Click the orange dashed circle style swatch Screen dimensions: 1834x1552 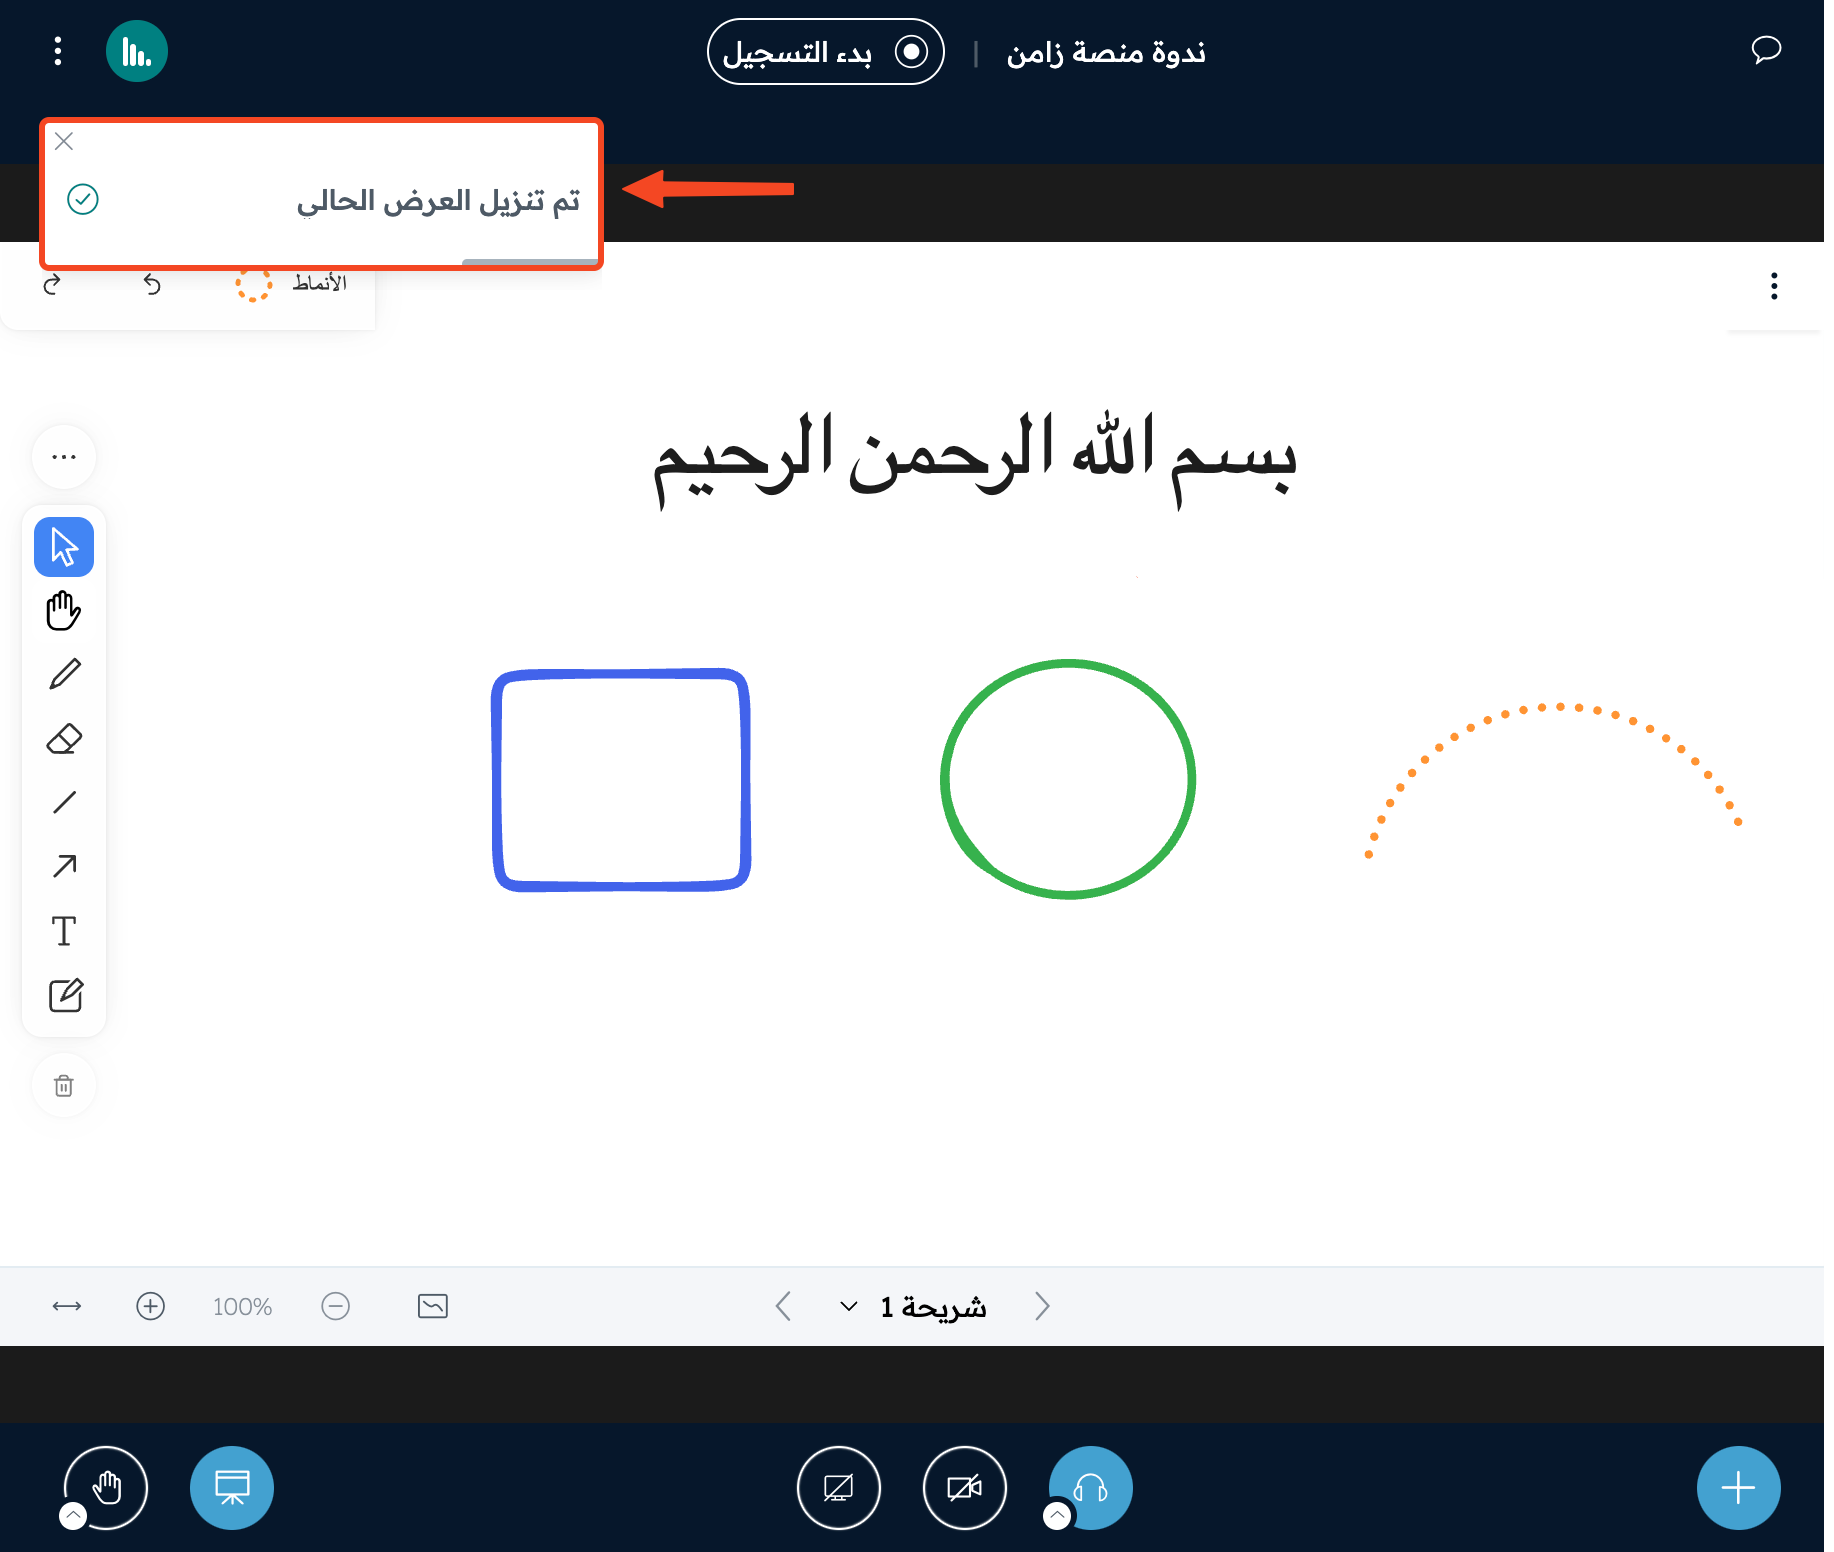click(x=254, y=284)
